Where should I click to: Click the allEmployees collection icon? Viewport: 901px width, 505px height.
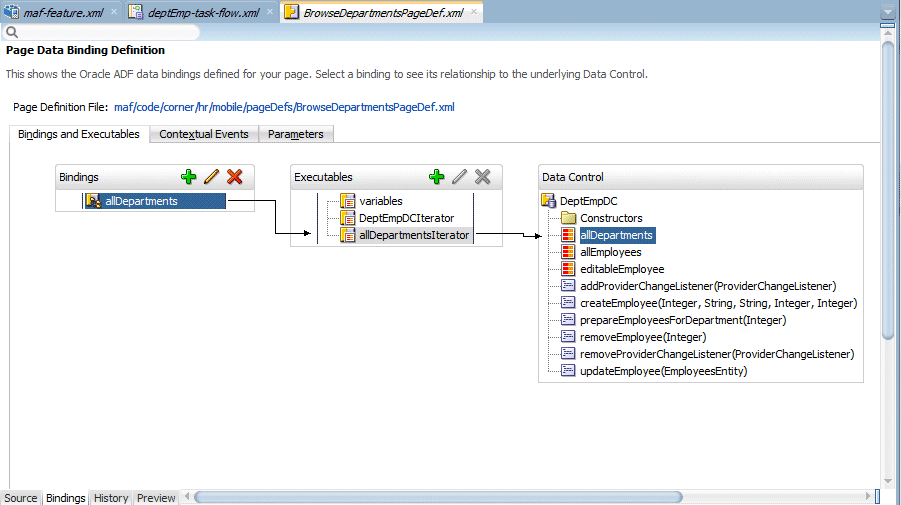pos(568,252)
